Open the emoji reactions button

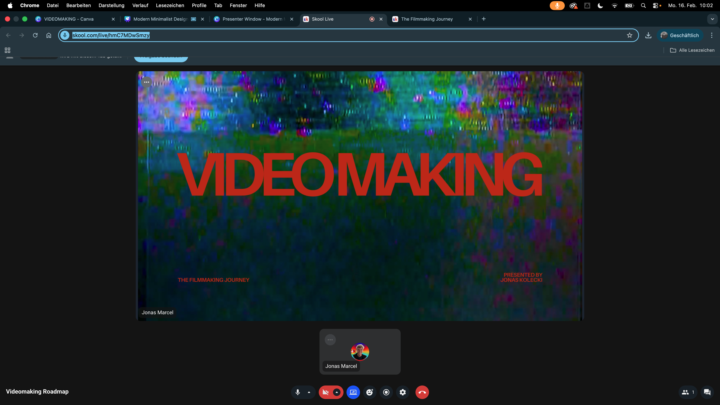pyautogui.click(x=370, y=392)
